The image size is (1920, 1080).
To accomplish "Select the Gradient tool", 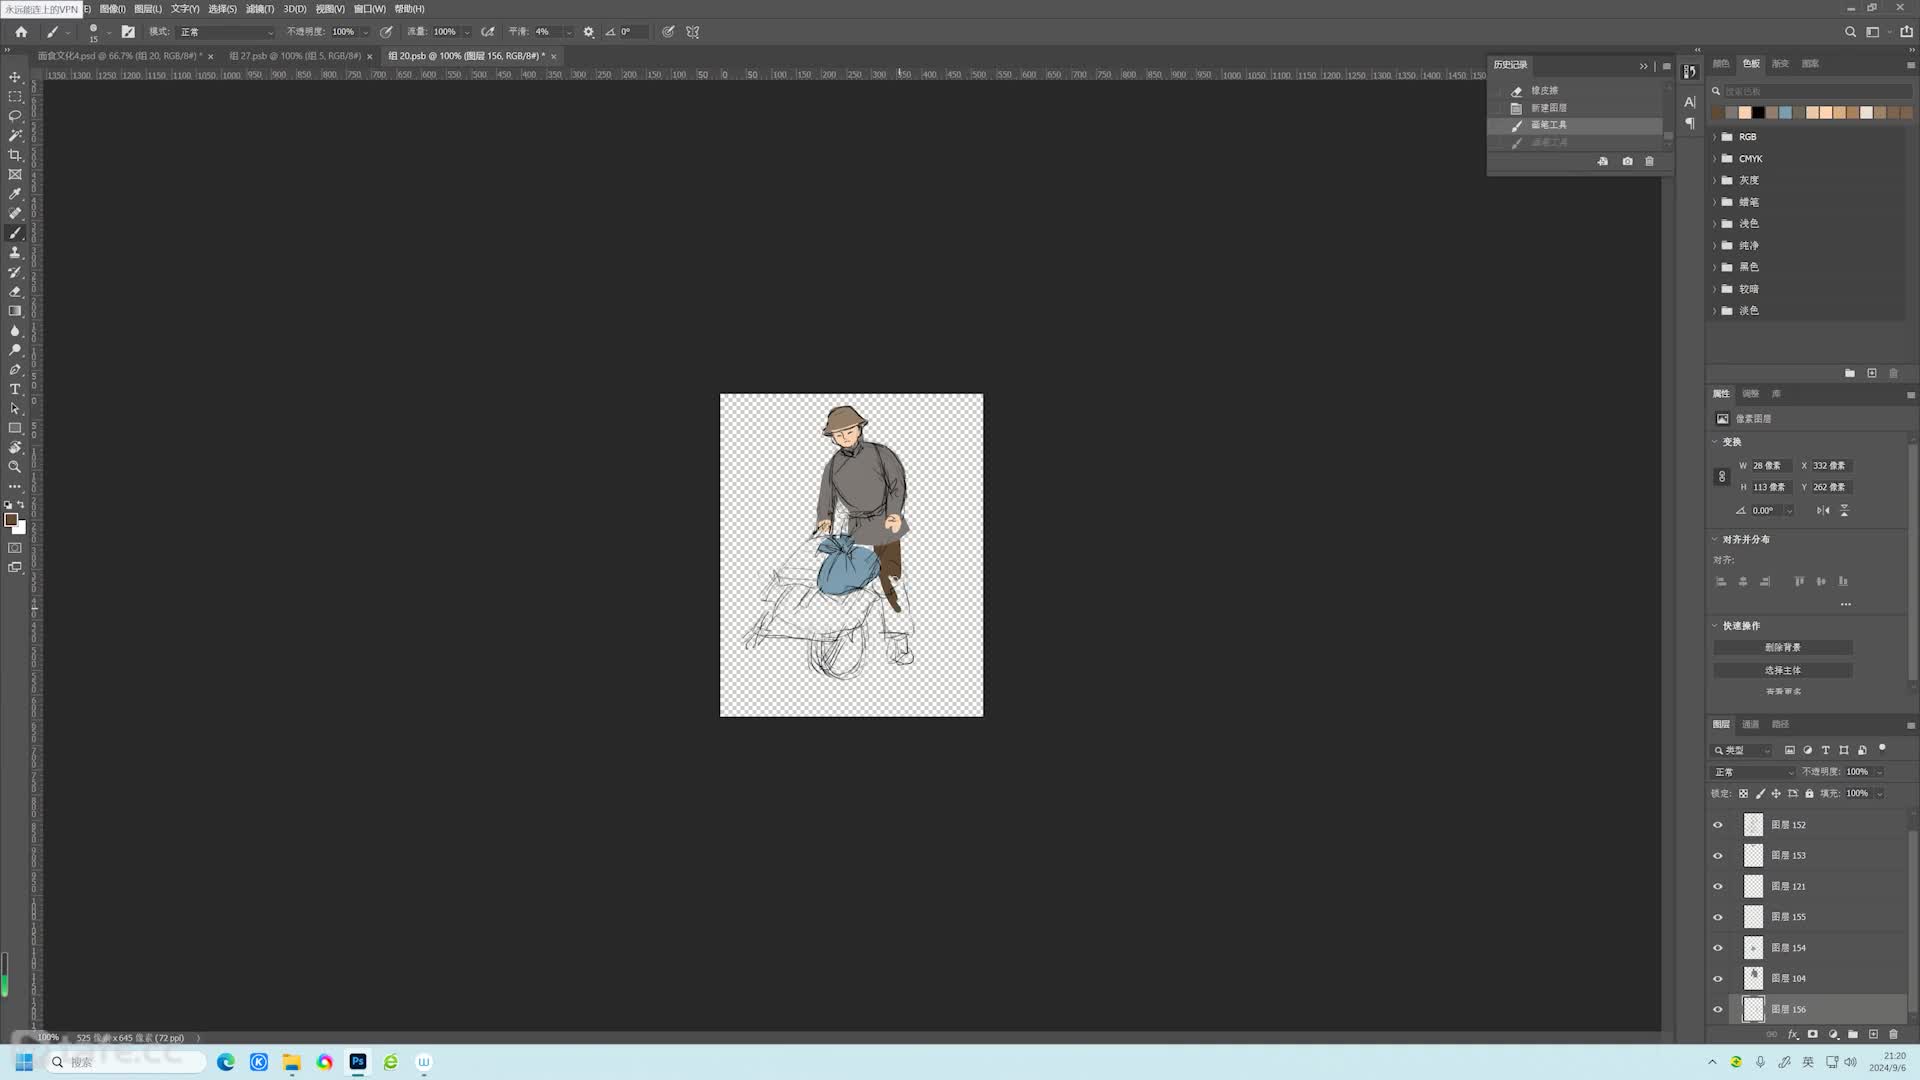I will pyautogui.click(x=15, y=311).
